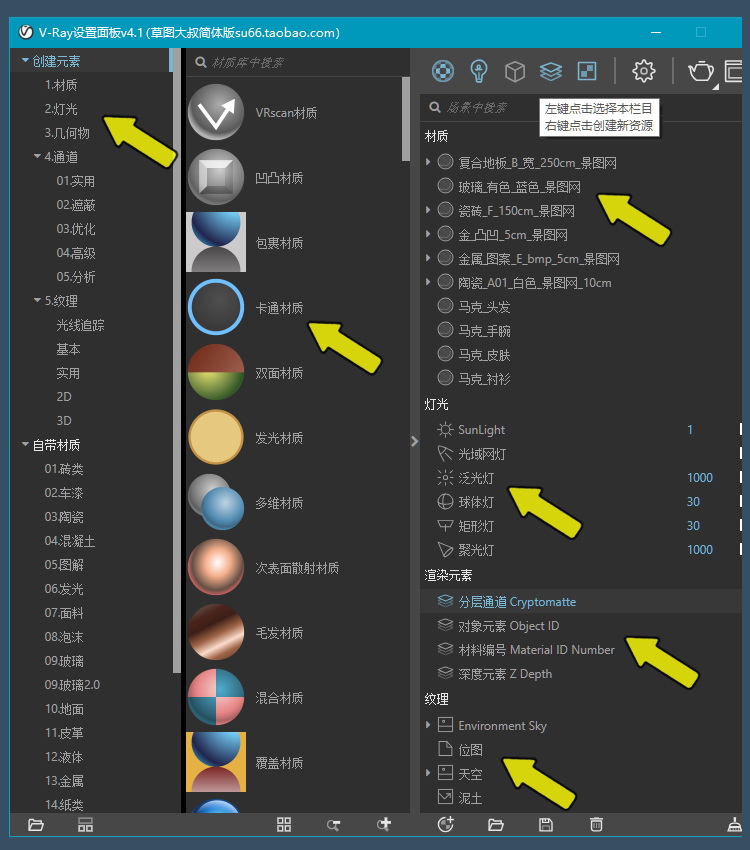Viewport: 750px width, 850px height.
Task: Expand the 陶瓷_A01_白色 material
Action: (x=428, y=282)
